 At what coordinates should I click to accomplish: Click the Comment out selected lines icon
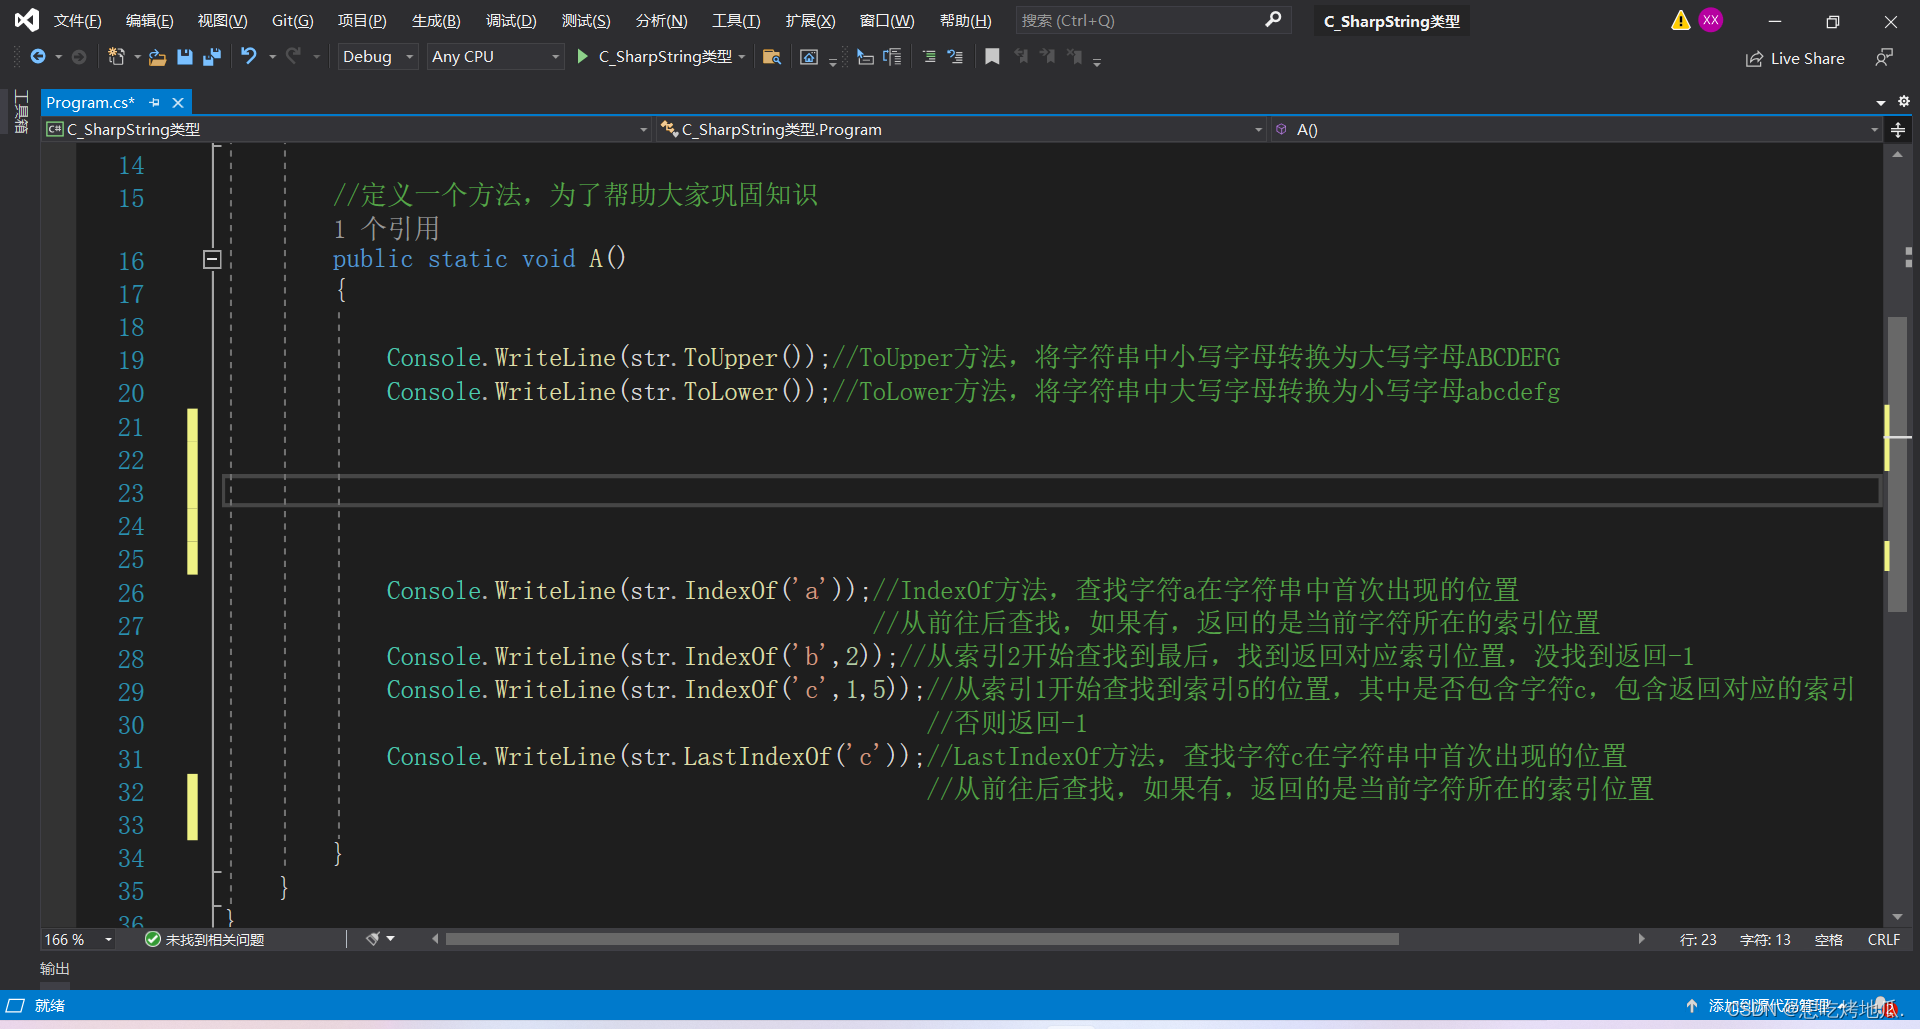point(929,57)
